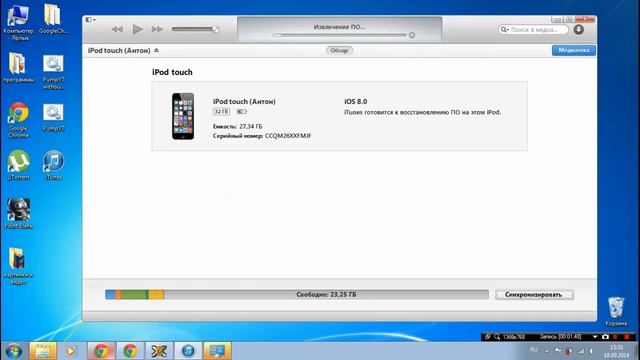Click the iPod touch device image
This screenshot has height=360, width=640.
point(183,116)
